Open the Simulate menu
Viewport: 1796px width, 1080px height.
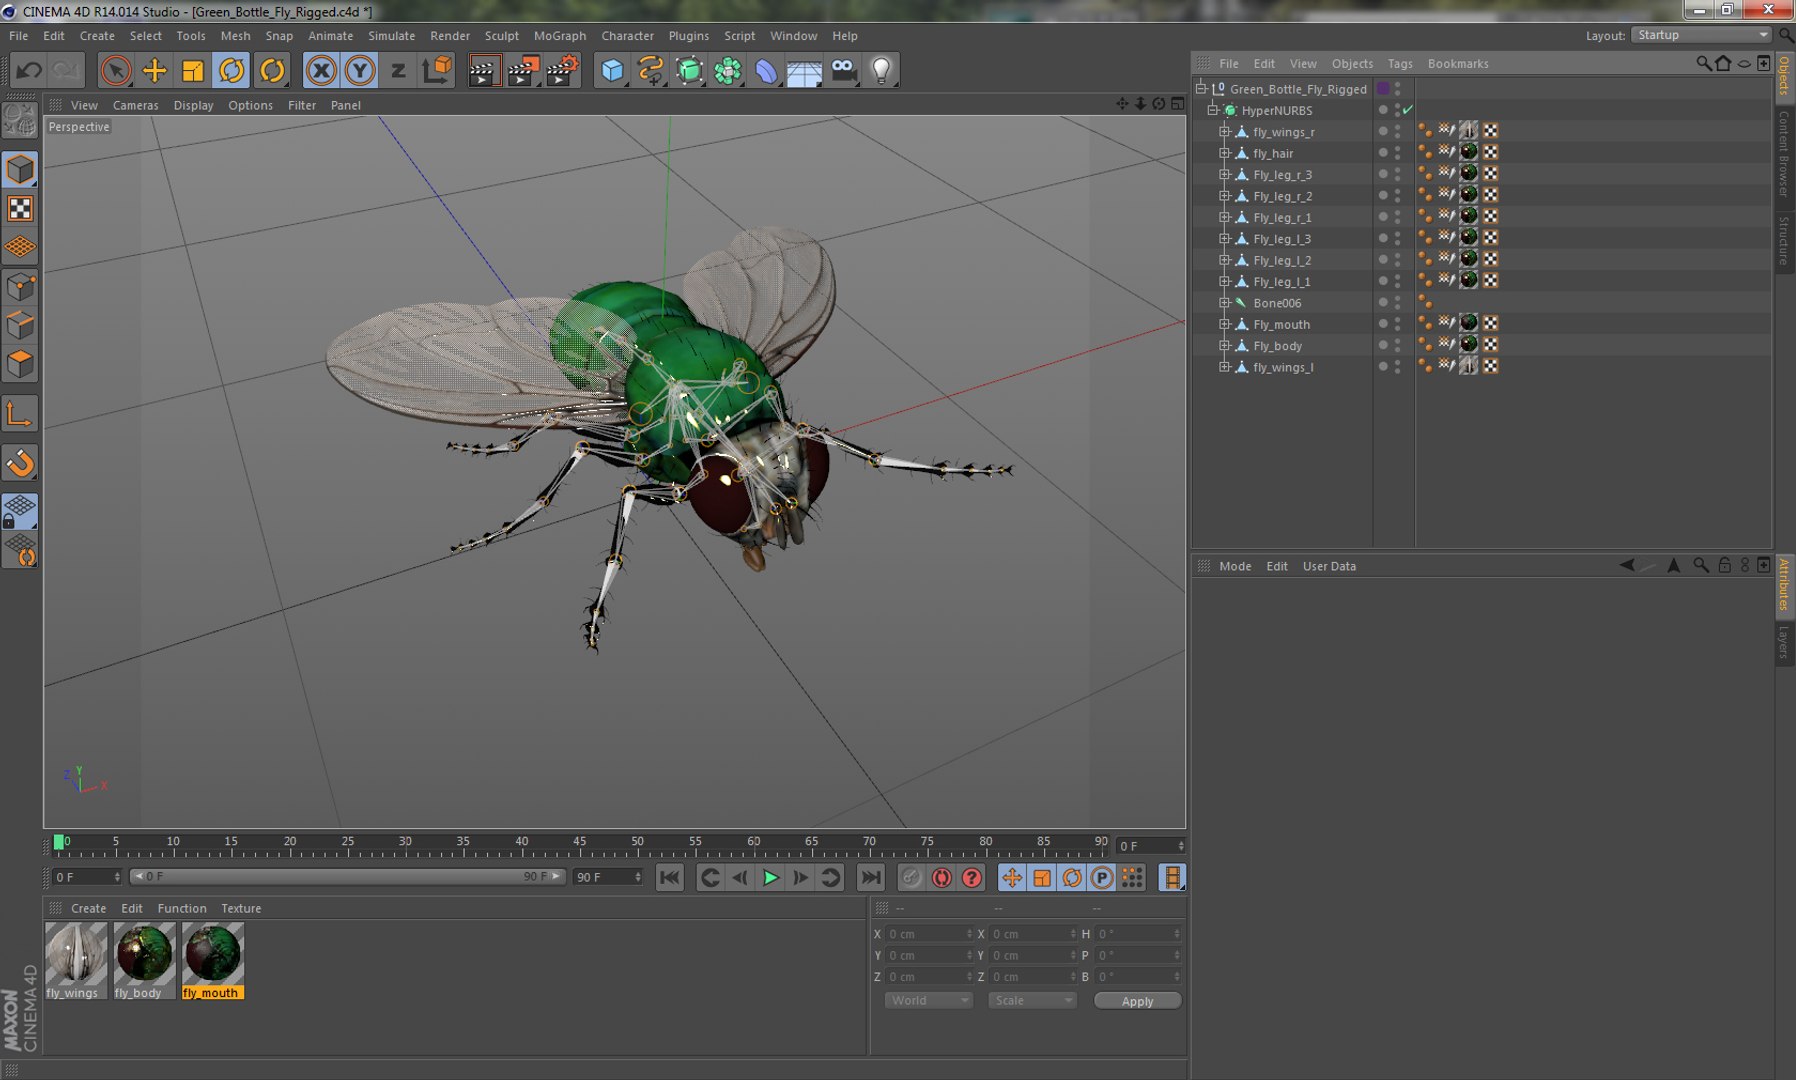coord(391,35)
